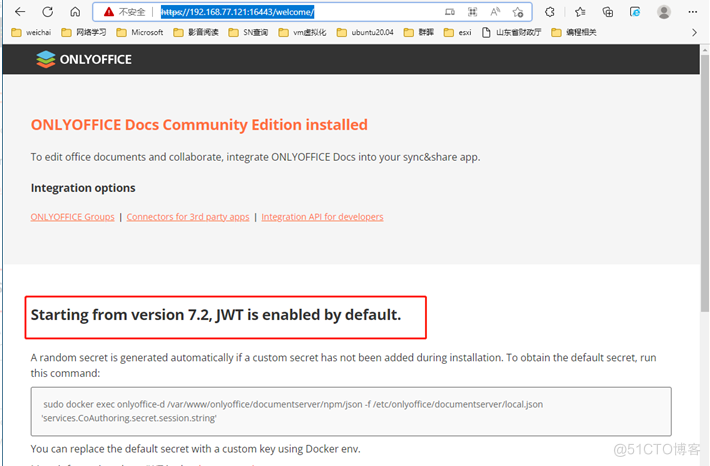This screenshot has width=710, height=466.
Task: Open the user profile avatar
Action: coord(663,12)
